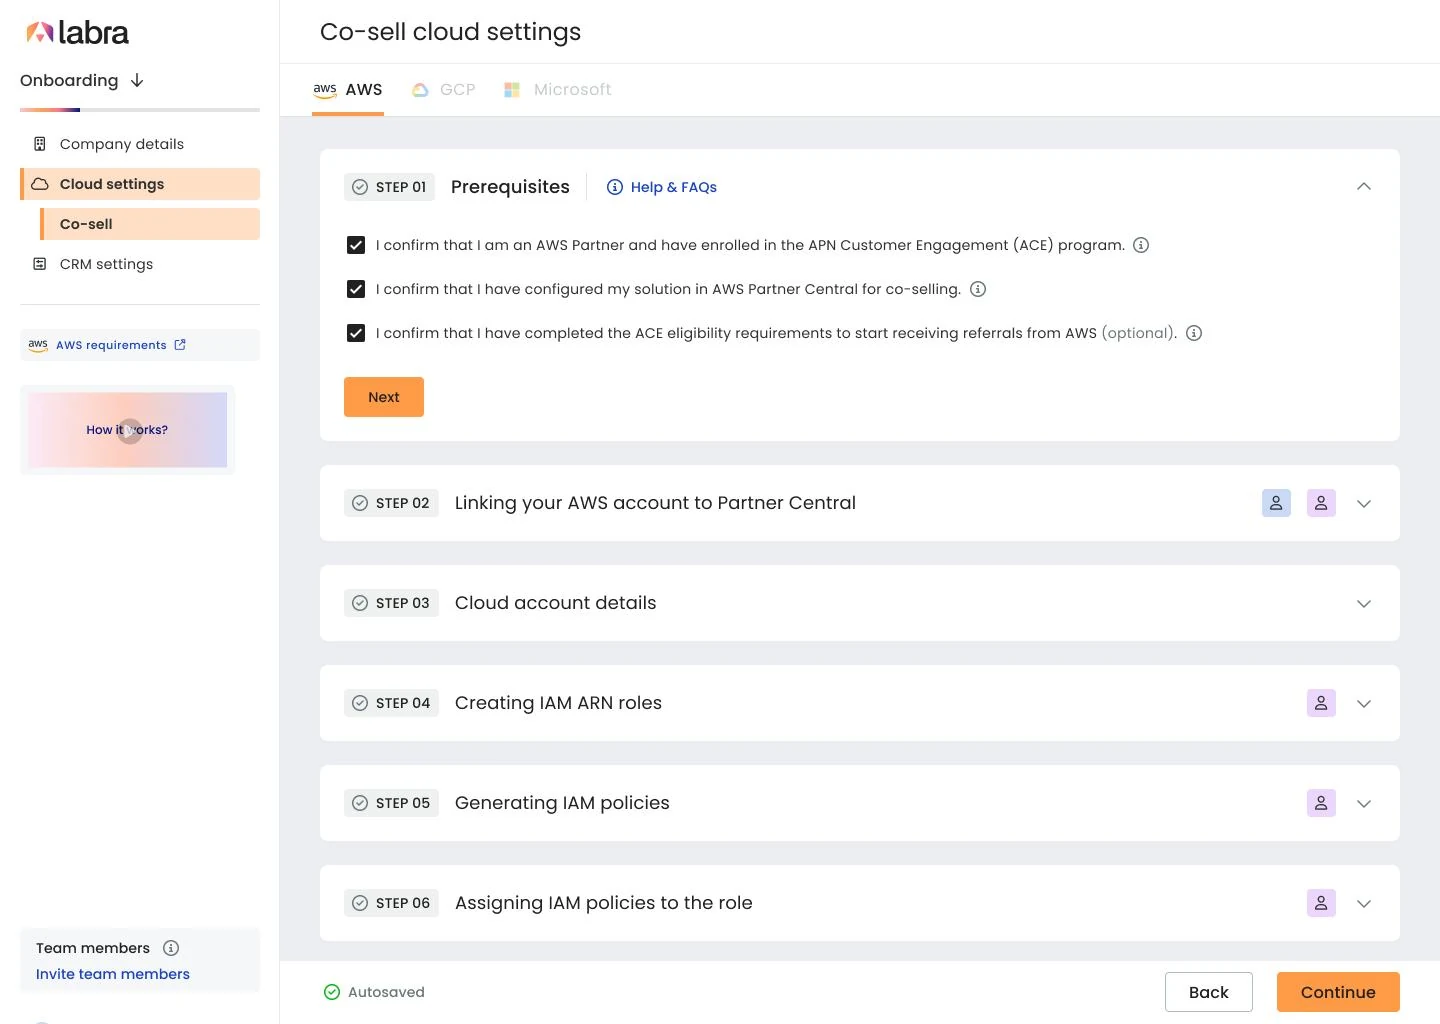Uncheck the APN ACE program enrollment confirmation

[356, 245]
